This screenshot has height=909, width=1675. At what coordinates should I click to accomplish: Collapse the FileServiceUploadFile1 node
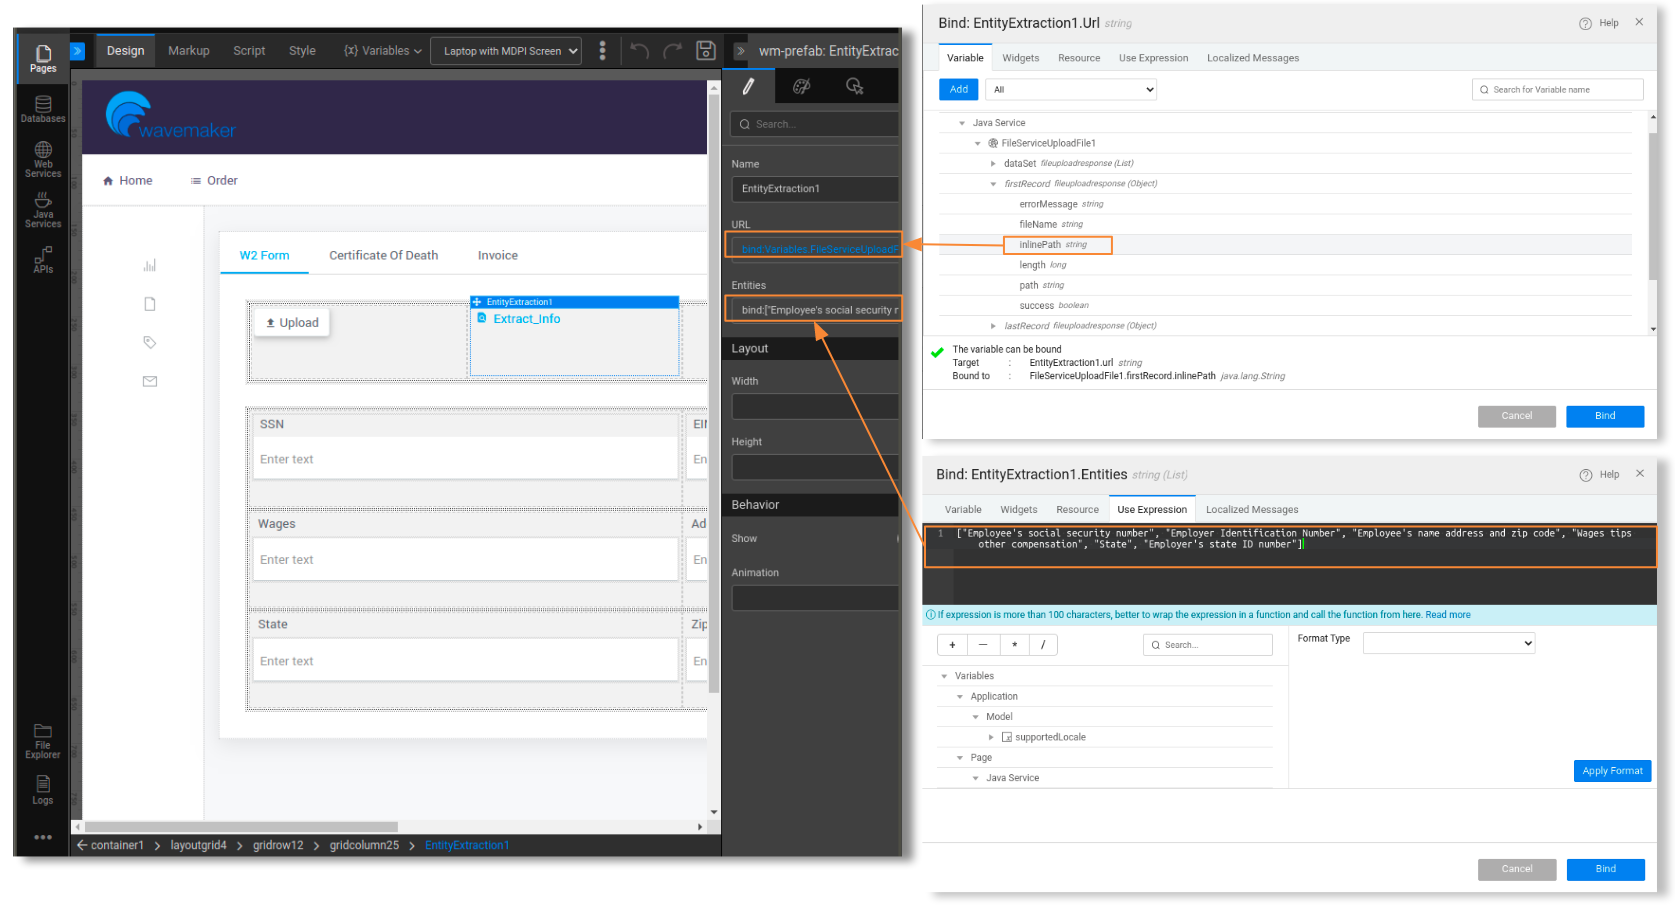[978, 143]
